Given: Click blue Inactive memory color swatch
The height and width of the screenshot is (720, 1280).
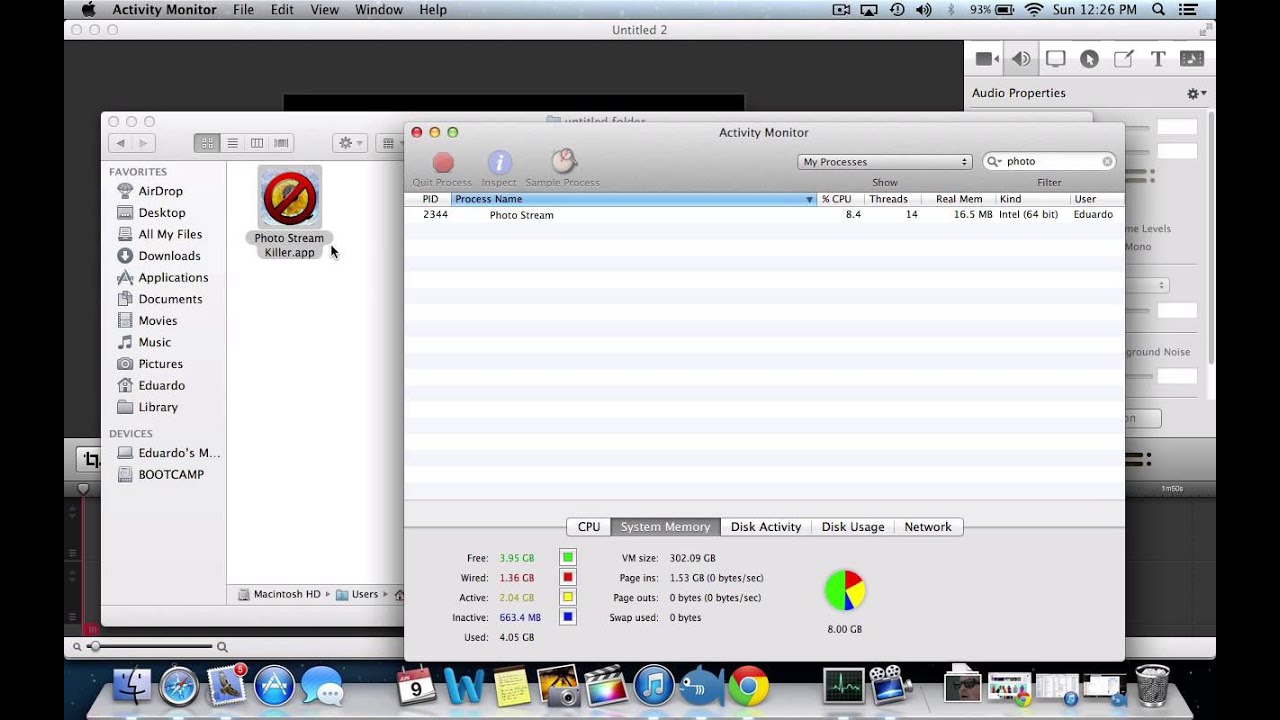Looking at the screenshot, I should tap(567, 617).
